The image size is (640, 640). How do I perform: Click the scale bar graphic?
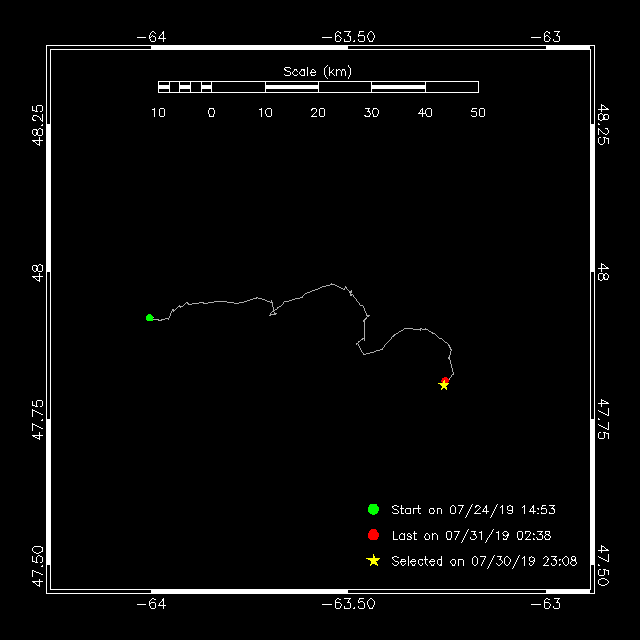pyautogui.click(x=318, y=87)
